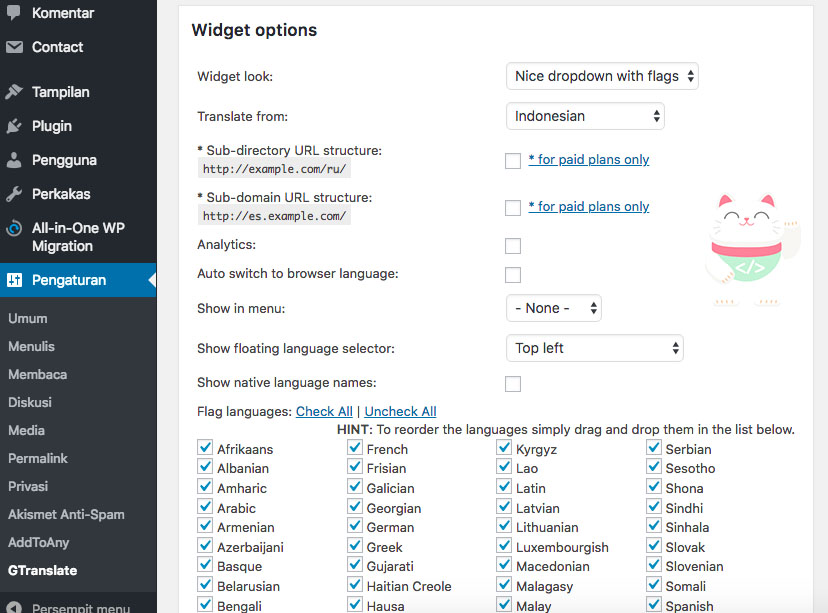Open the floating language selector dropdown
828x613 pixels.
(x=595, y=348)
